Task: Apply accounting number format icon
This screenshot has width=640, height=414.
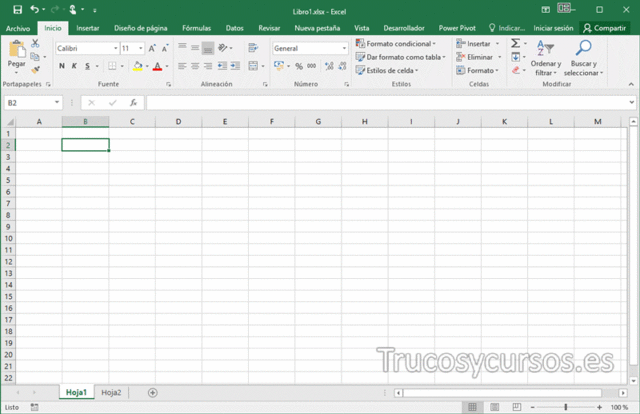Action: [x=279, y=66]
